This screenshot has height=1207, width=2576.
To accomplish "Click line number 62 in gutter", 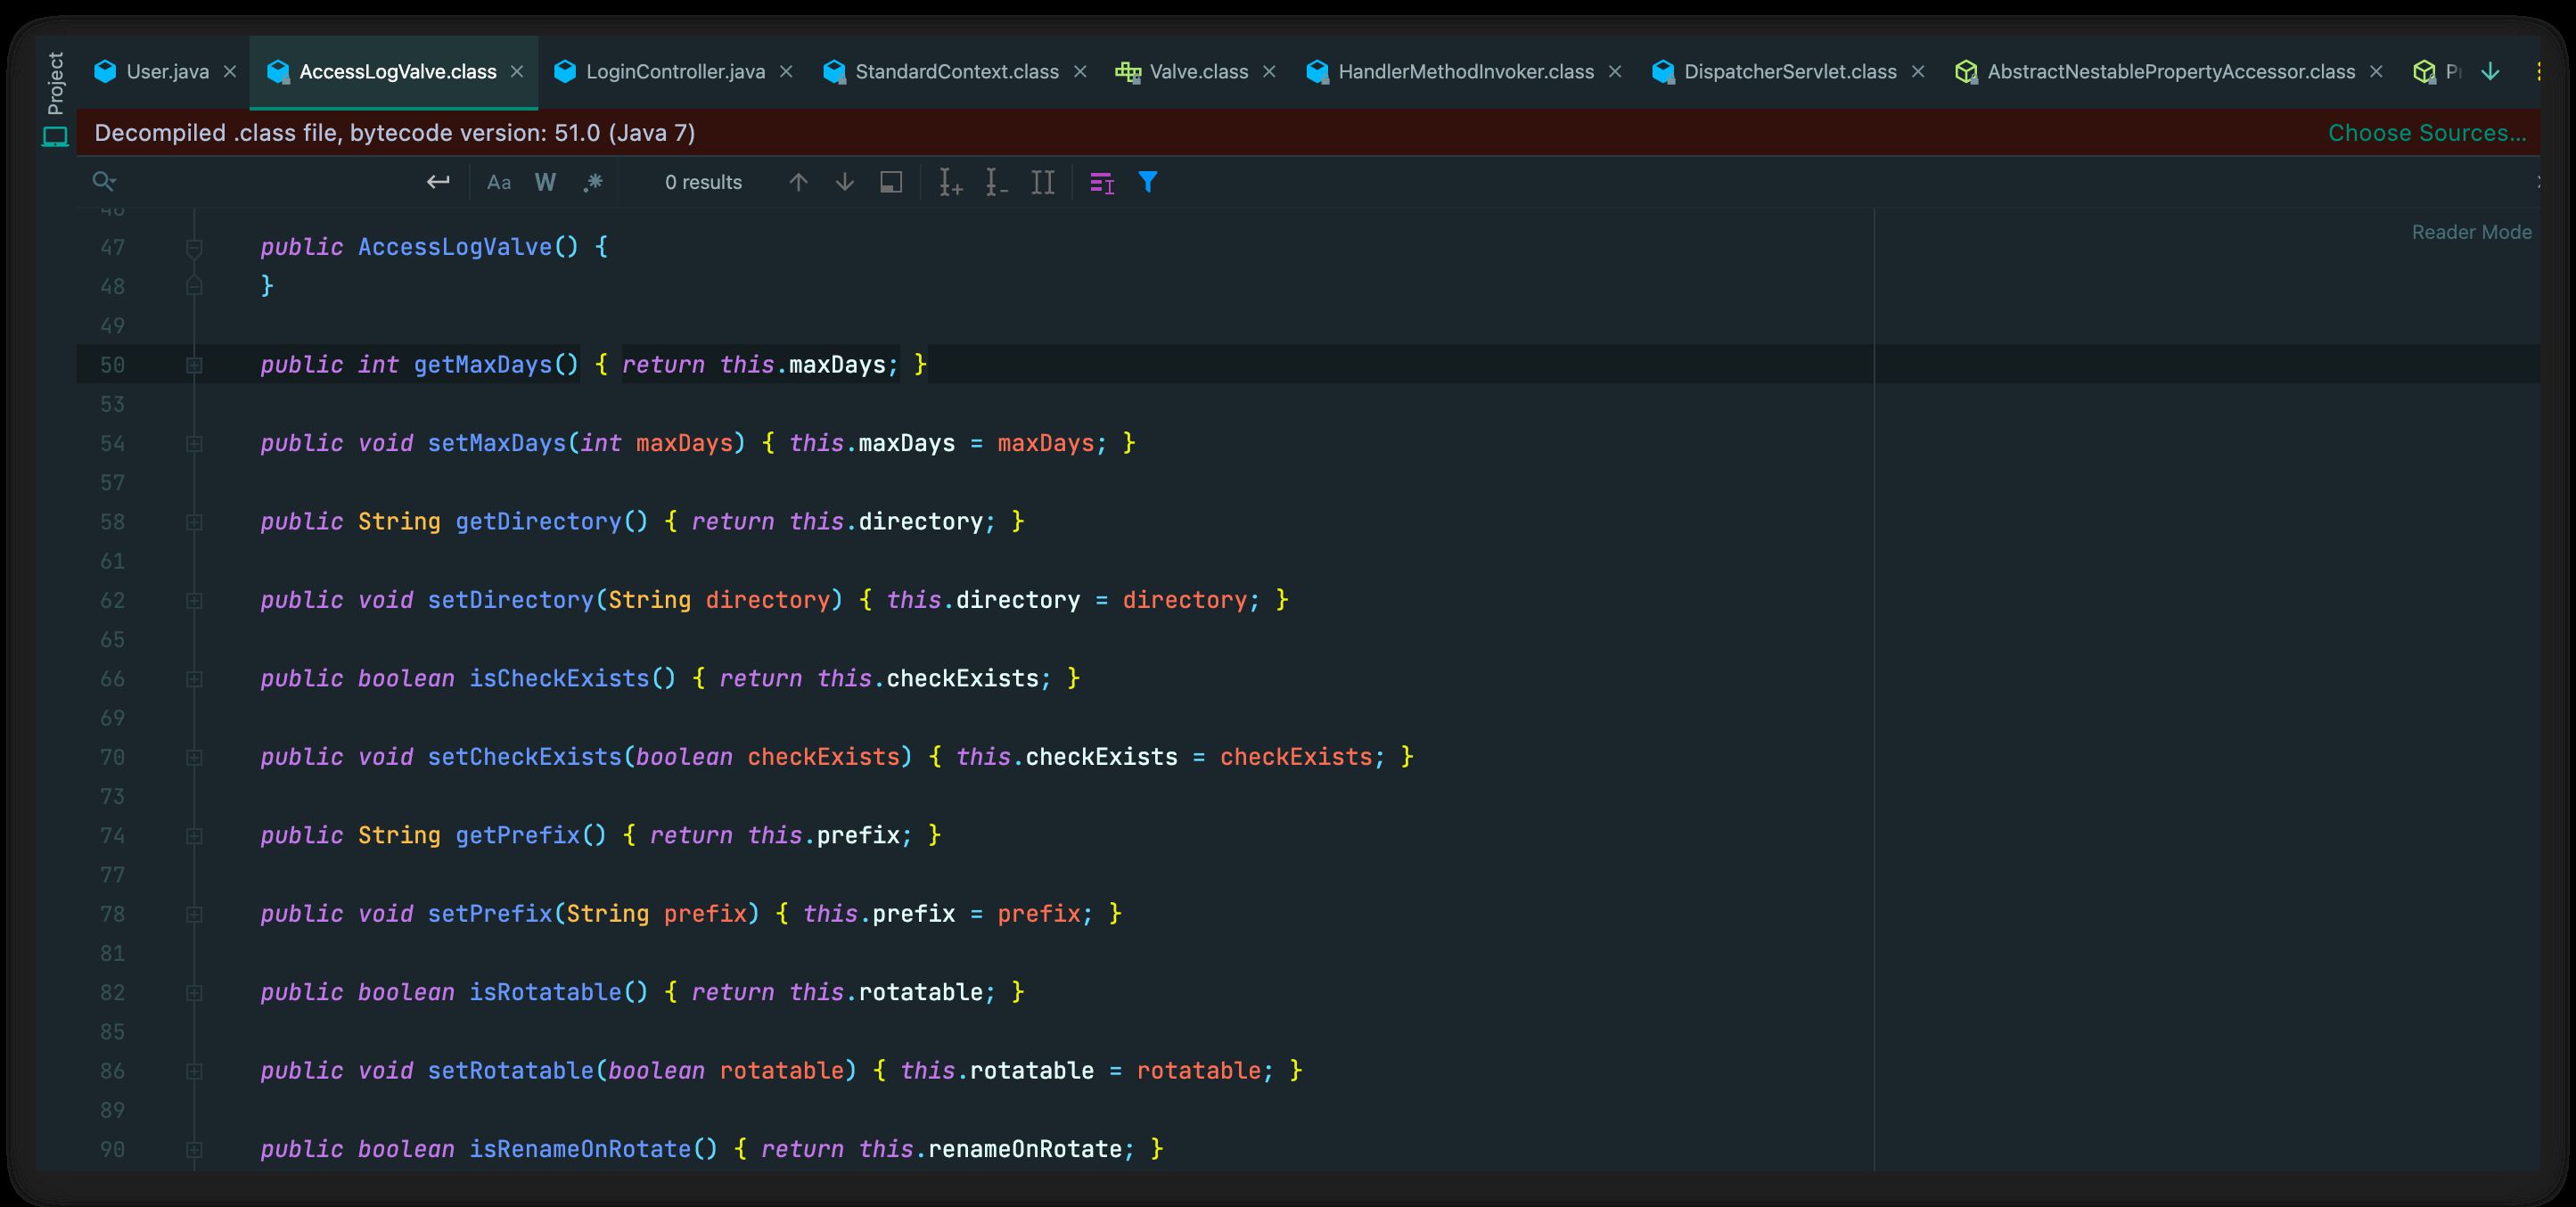I will pyautogui.click(x=112, y=600).
